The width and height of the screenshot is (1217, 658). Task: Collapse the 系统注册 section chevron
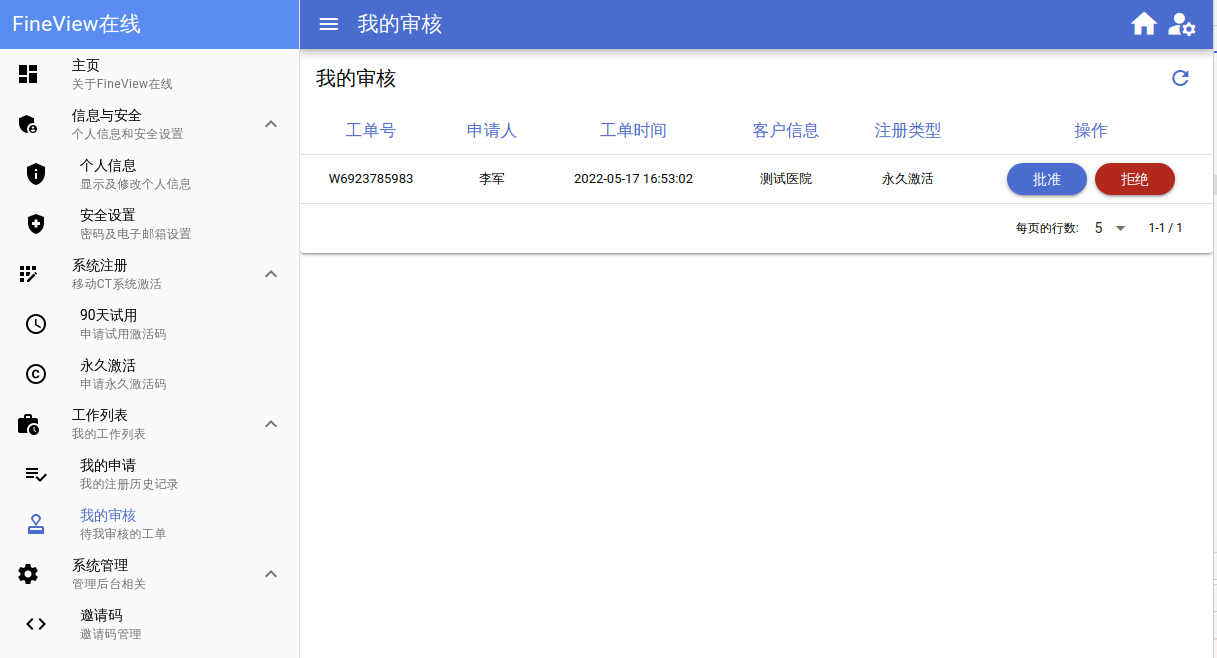tap(270, 274)
